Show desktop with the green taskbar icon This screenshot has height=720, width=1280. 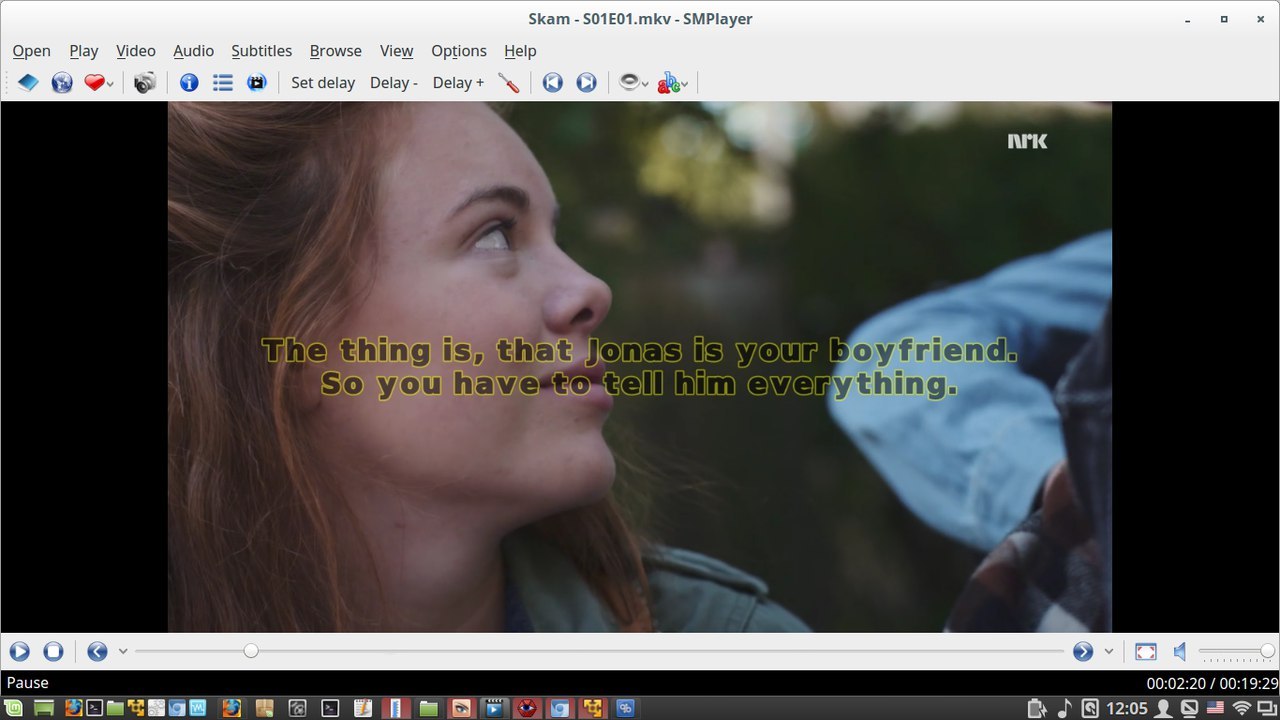[x=44, y=708]
